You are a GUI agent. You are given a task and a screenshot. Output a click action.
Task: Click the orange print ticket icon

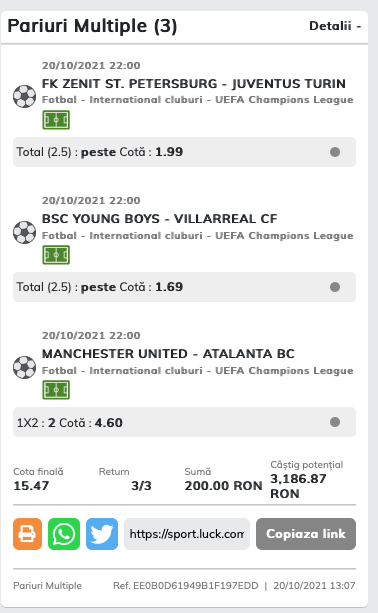click(x=27, y=534)
